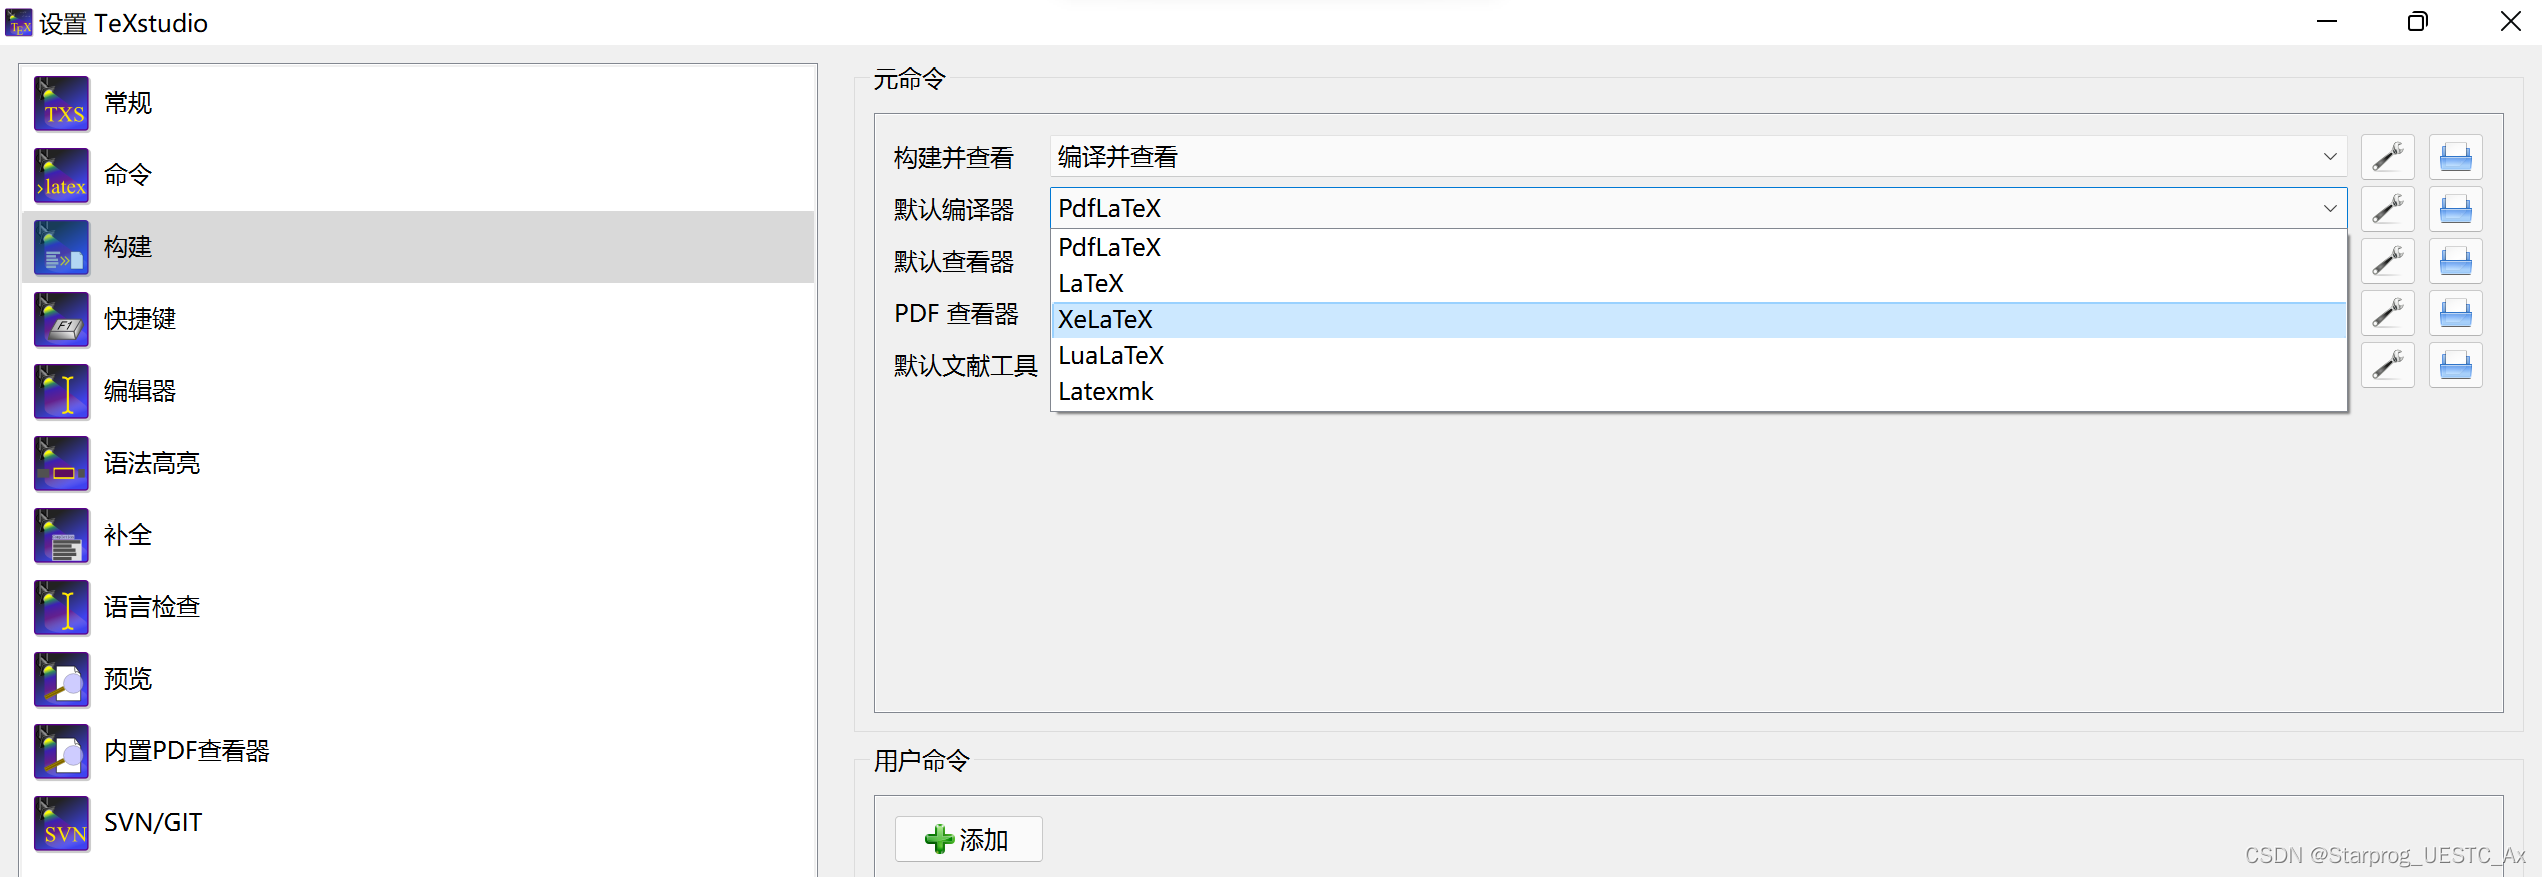The image size is (2542, 877).
Task: Click wrench configure icon for 默认查看器
Action: 2388,261
